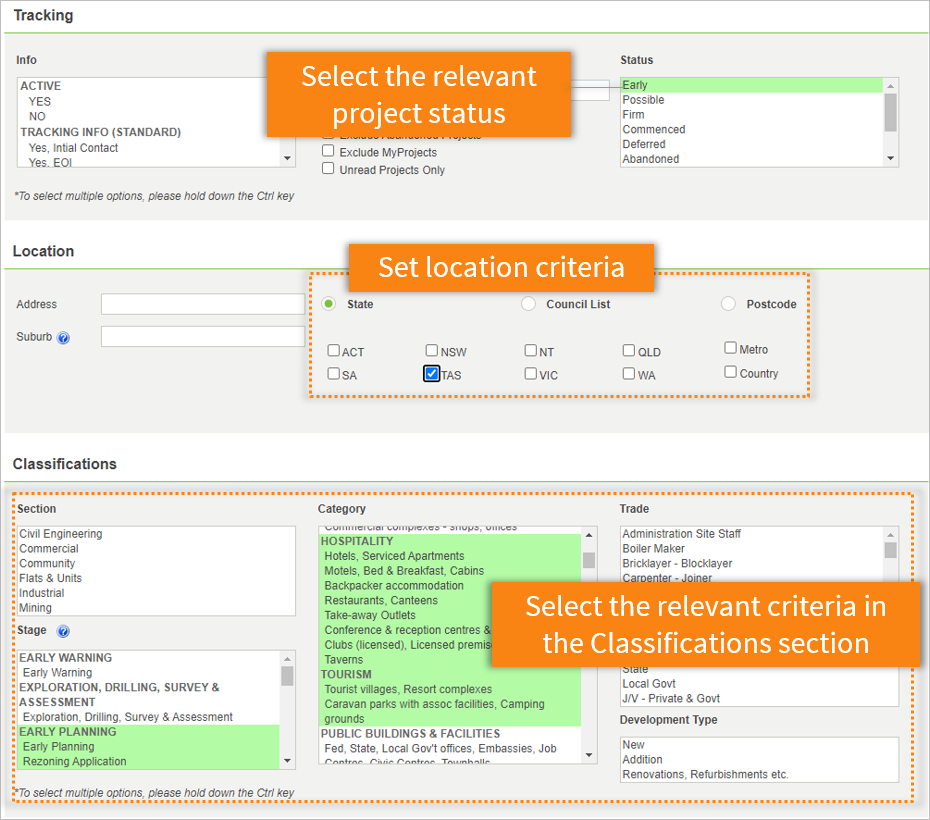This screenshot has width=930, height=820.
Task: Select Commenced in the Status list
Action: coord(751,130)
